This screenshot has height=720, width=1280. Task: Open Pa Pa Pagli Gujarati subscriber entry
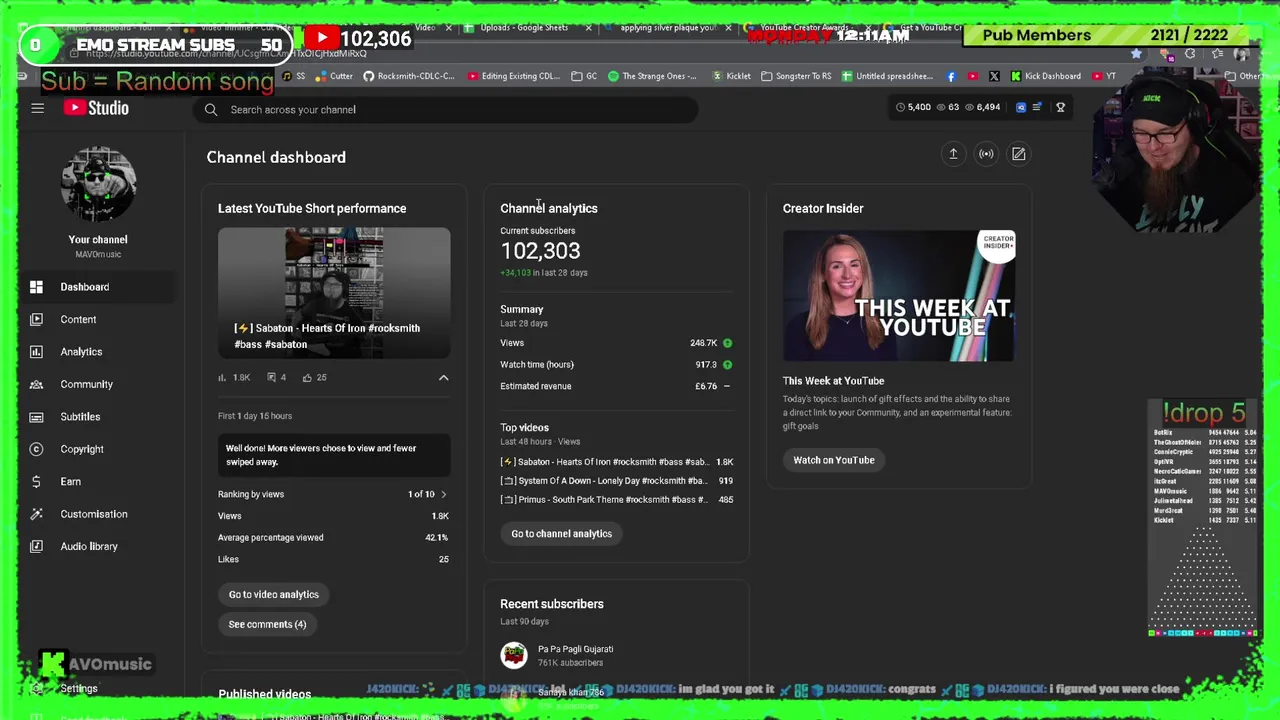pos(575,655)
